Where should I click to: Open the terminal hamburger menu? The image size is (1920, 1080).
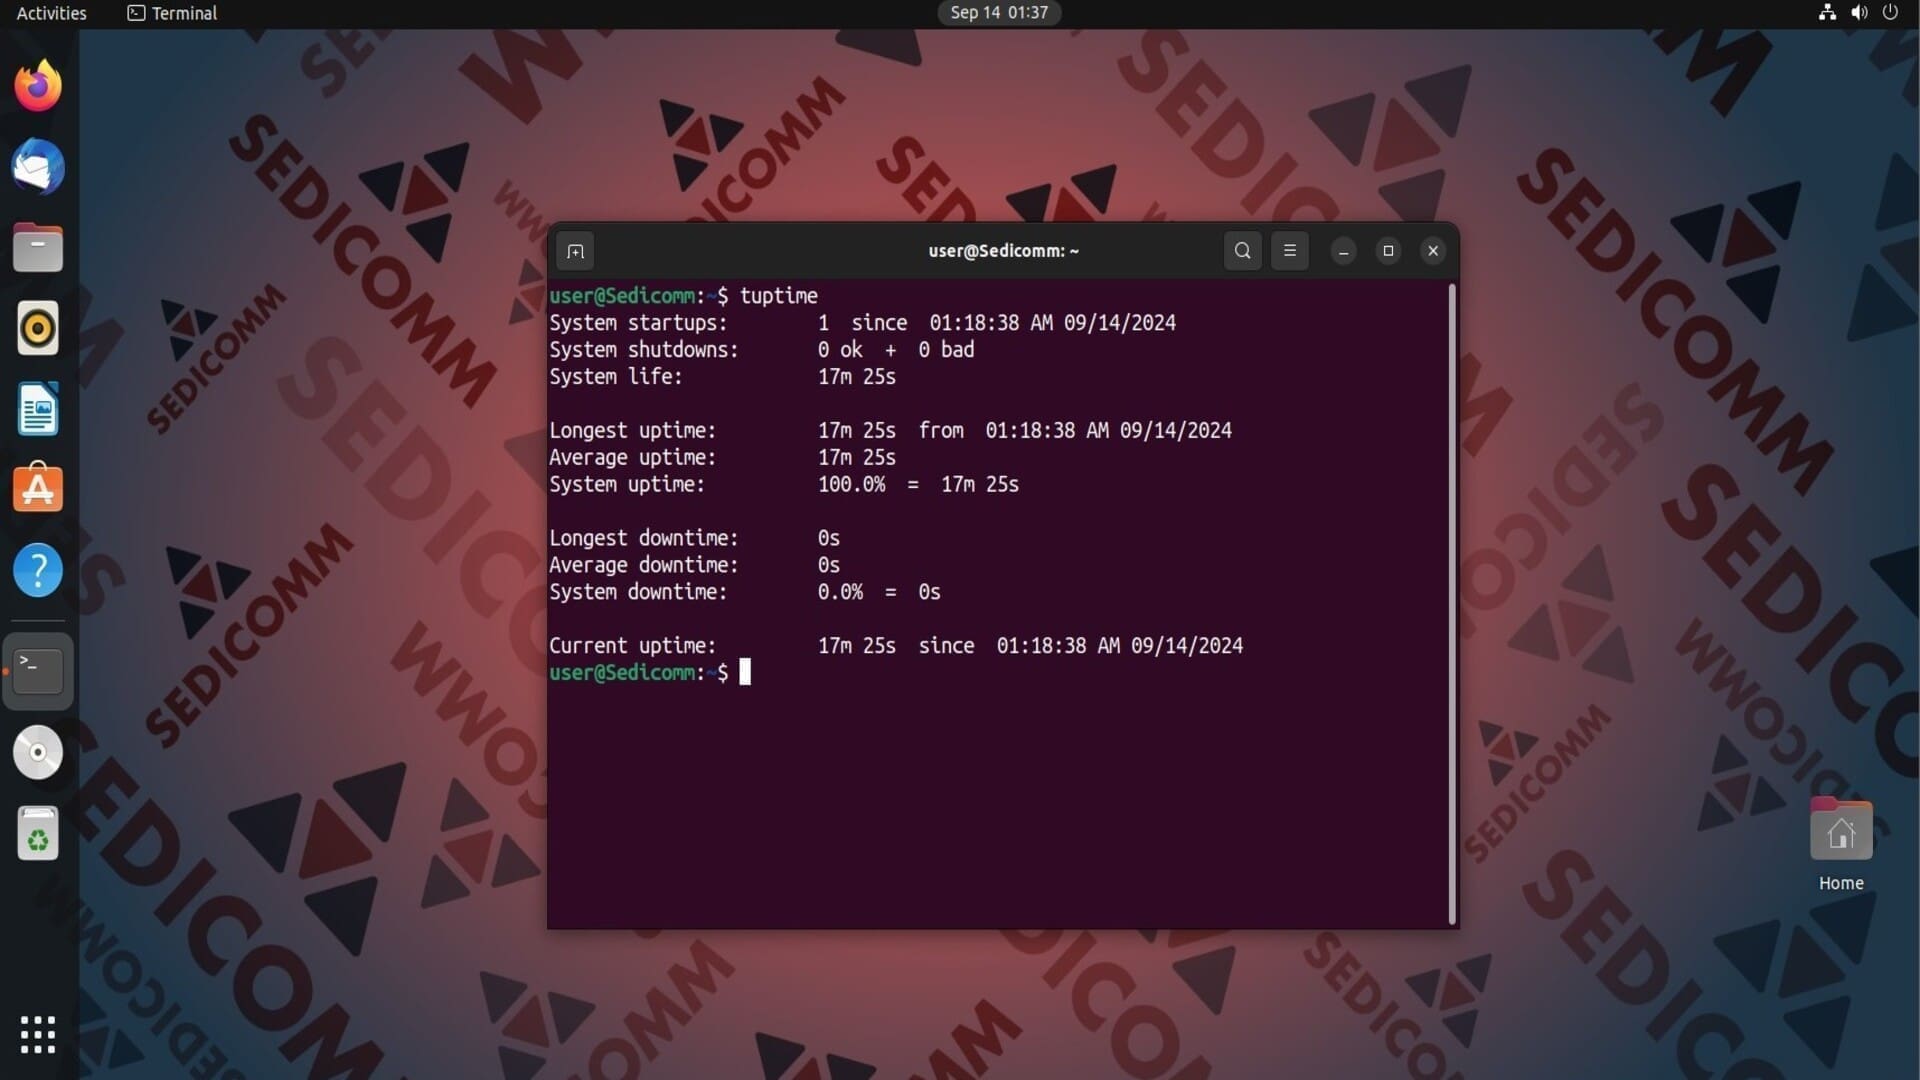point(1289,251)
